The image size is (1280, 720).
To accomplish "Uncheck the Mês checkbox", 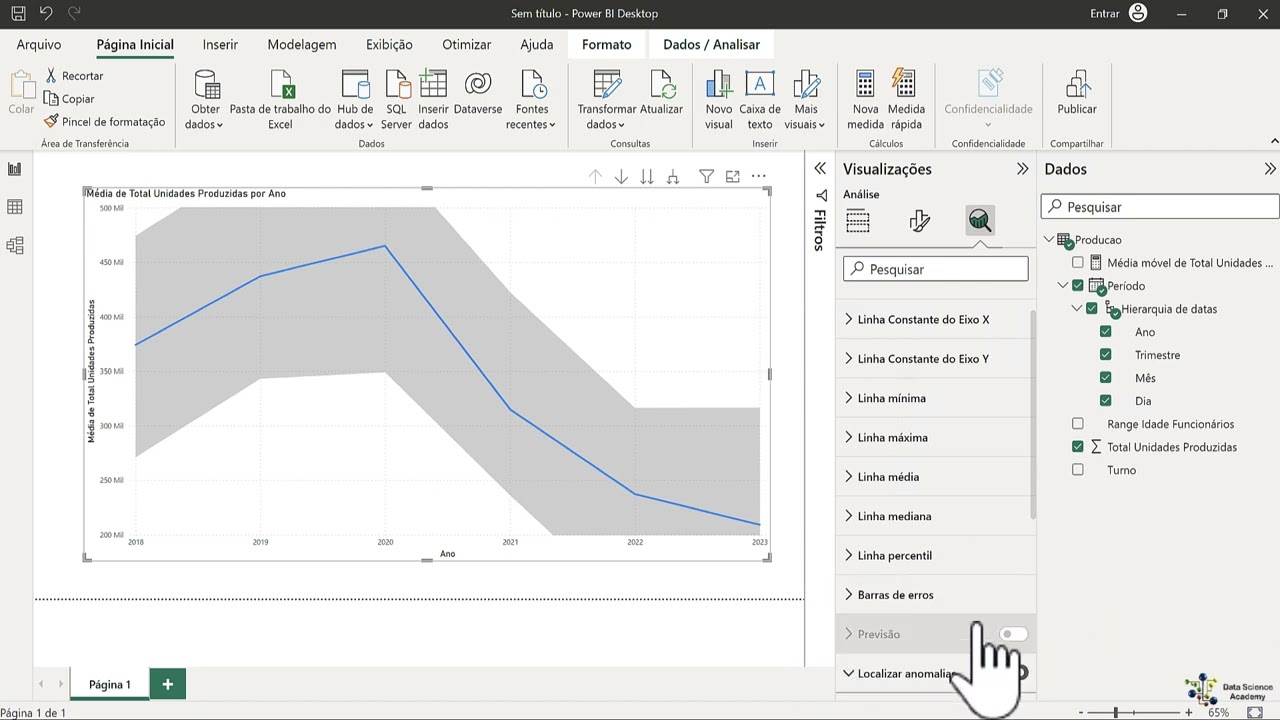I will coord(1105,378).
